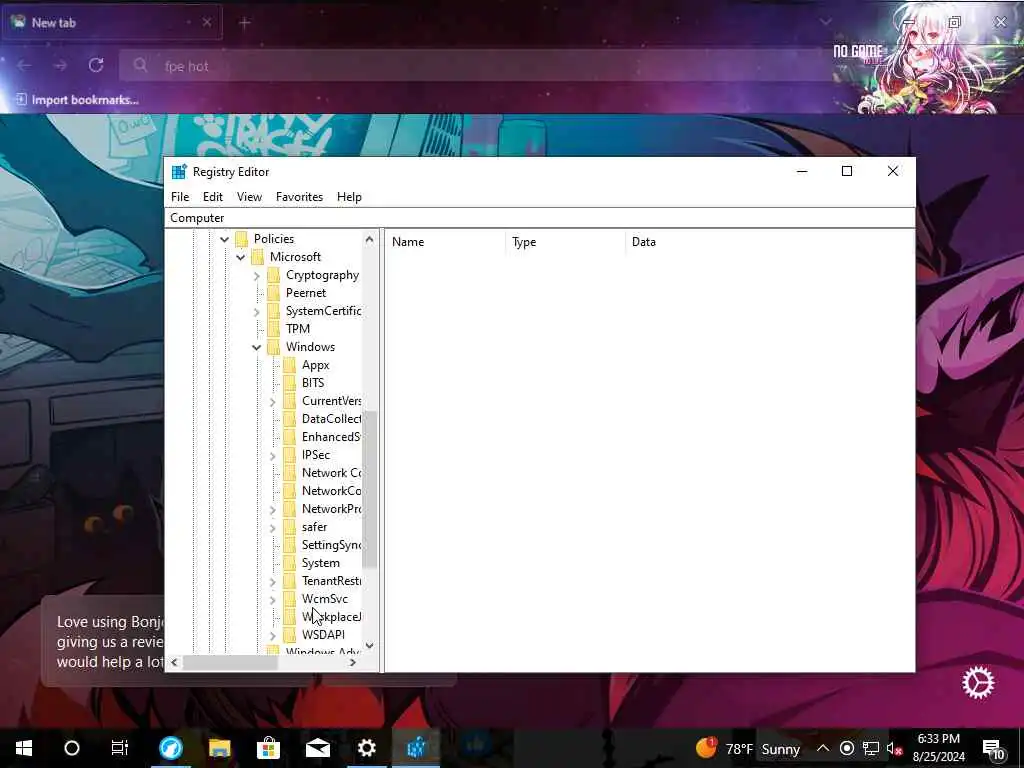This screenshot has width=1024, height=768.
Task: Open the Windows Start menu
Action: [x=24, y=748]
